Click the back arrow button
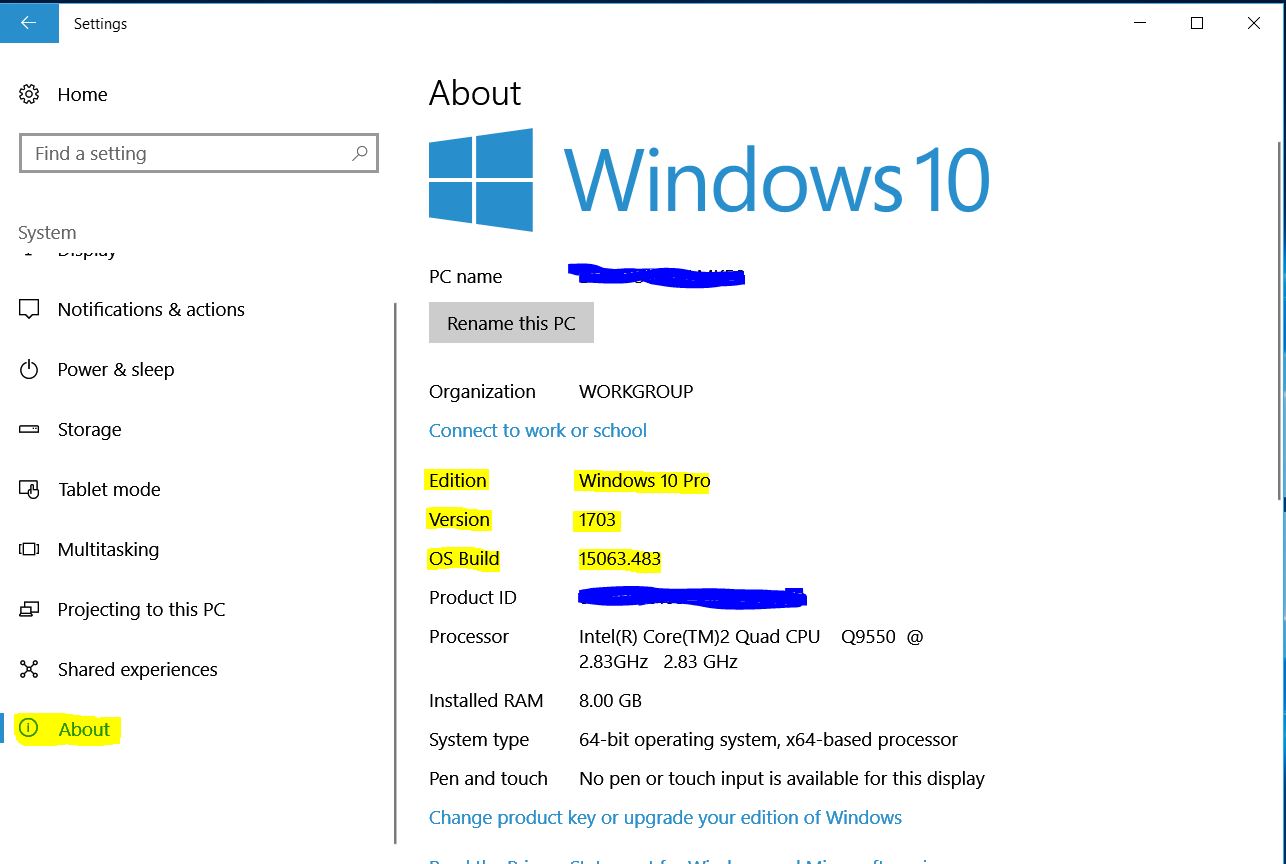The height and width of the screenshot is (864, 1286). (x=29, y=23)
